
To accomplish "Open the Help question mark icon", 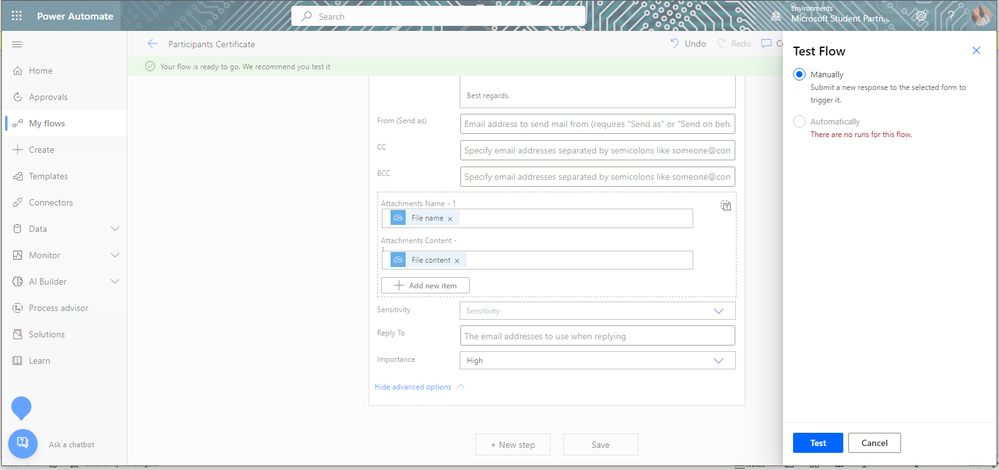I will [951, 16].
